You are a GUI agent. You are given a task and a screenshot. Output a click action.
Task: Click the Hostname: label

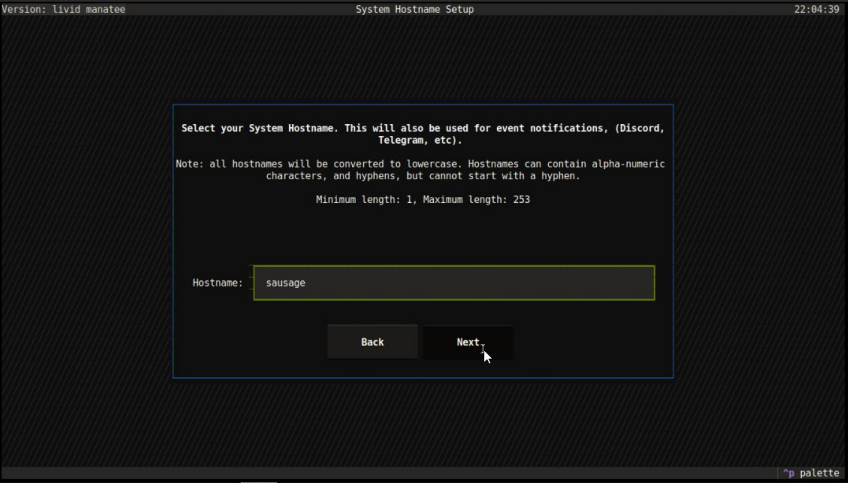point(217,283)
